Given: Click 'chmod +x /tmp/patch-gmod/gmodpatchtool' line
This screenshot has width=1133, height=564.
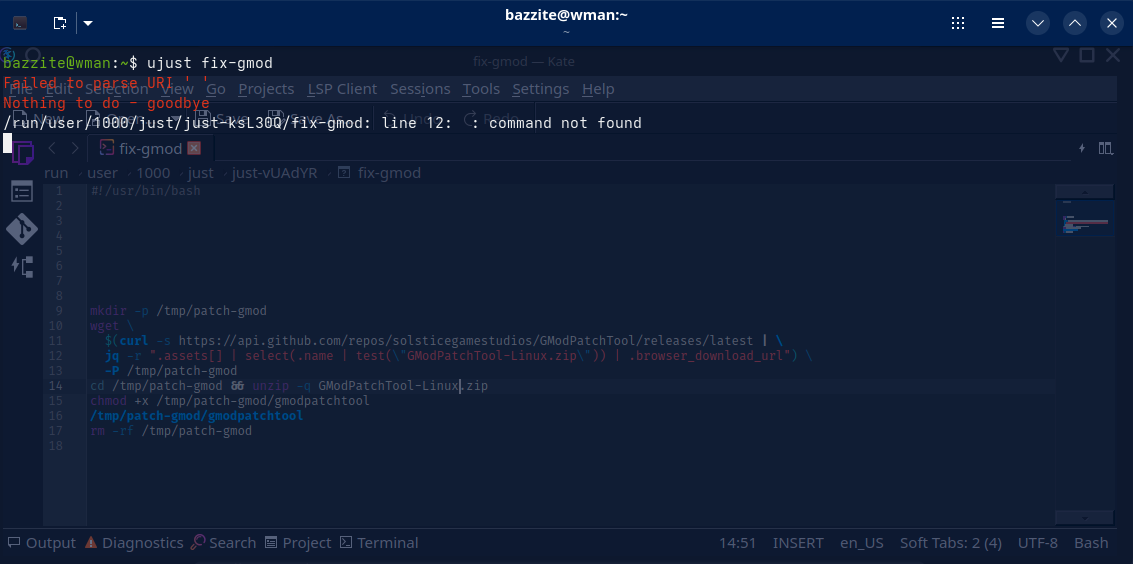Looking at the screenshot, I should pos(230,401).
